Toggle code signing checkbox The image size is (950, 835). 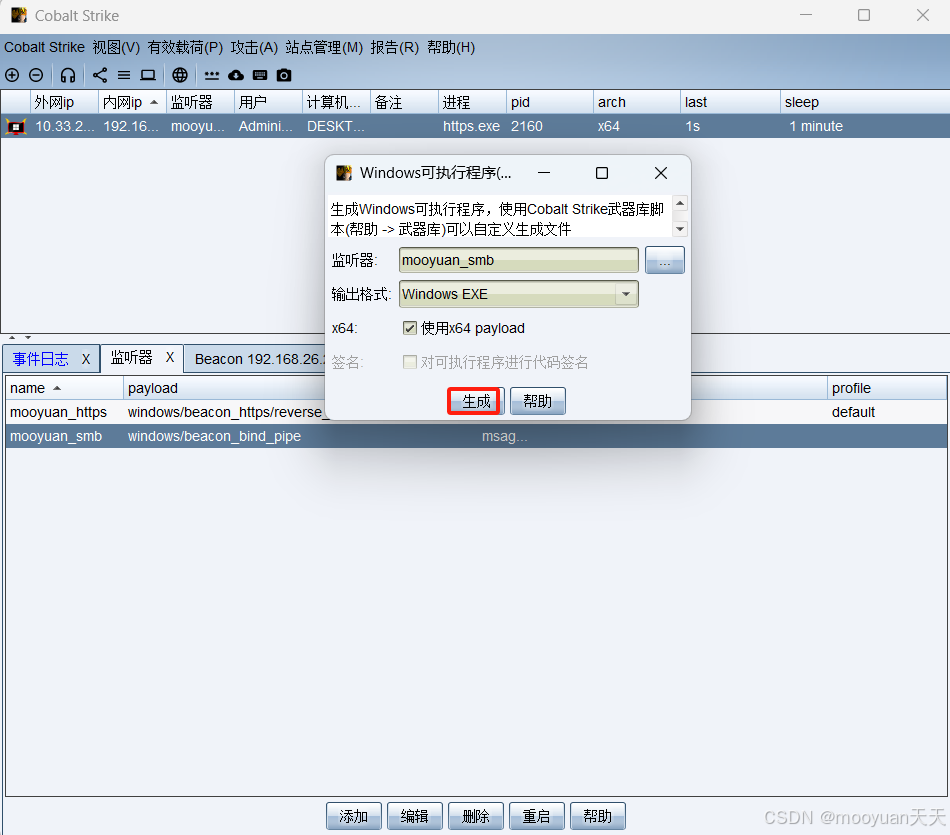coord(410,362)
